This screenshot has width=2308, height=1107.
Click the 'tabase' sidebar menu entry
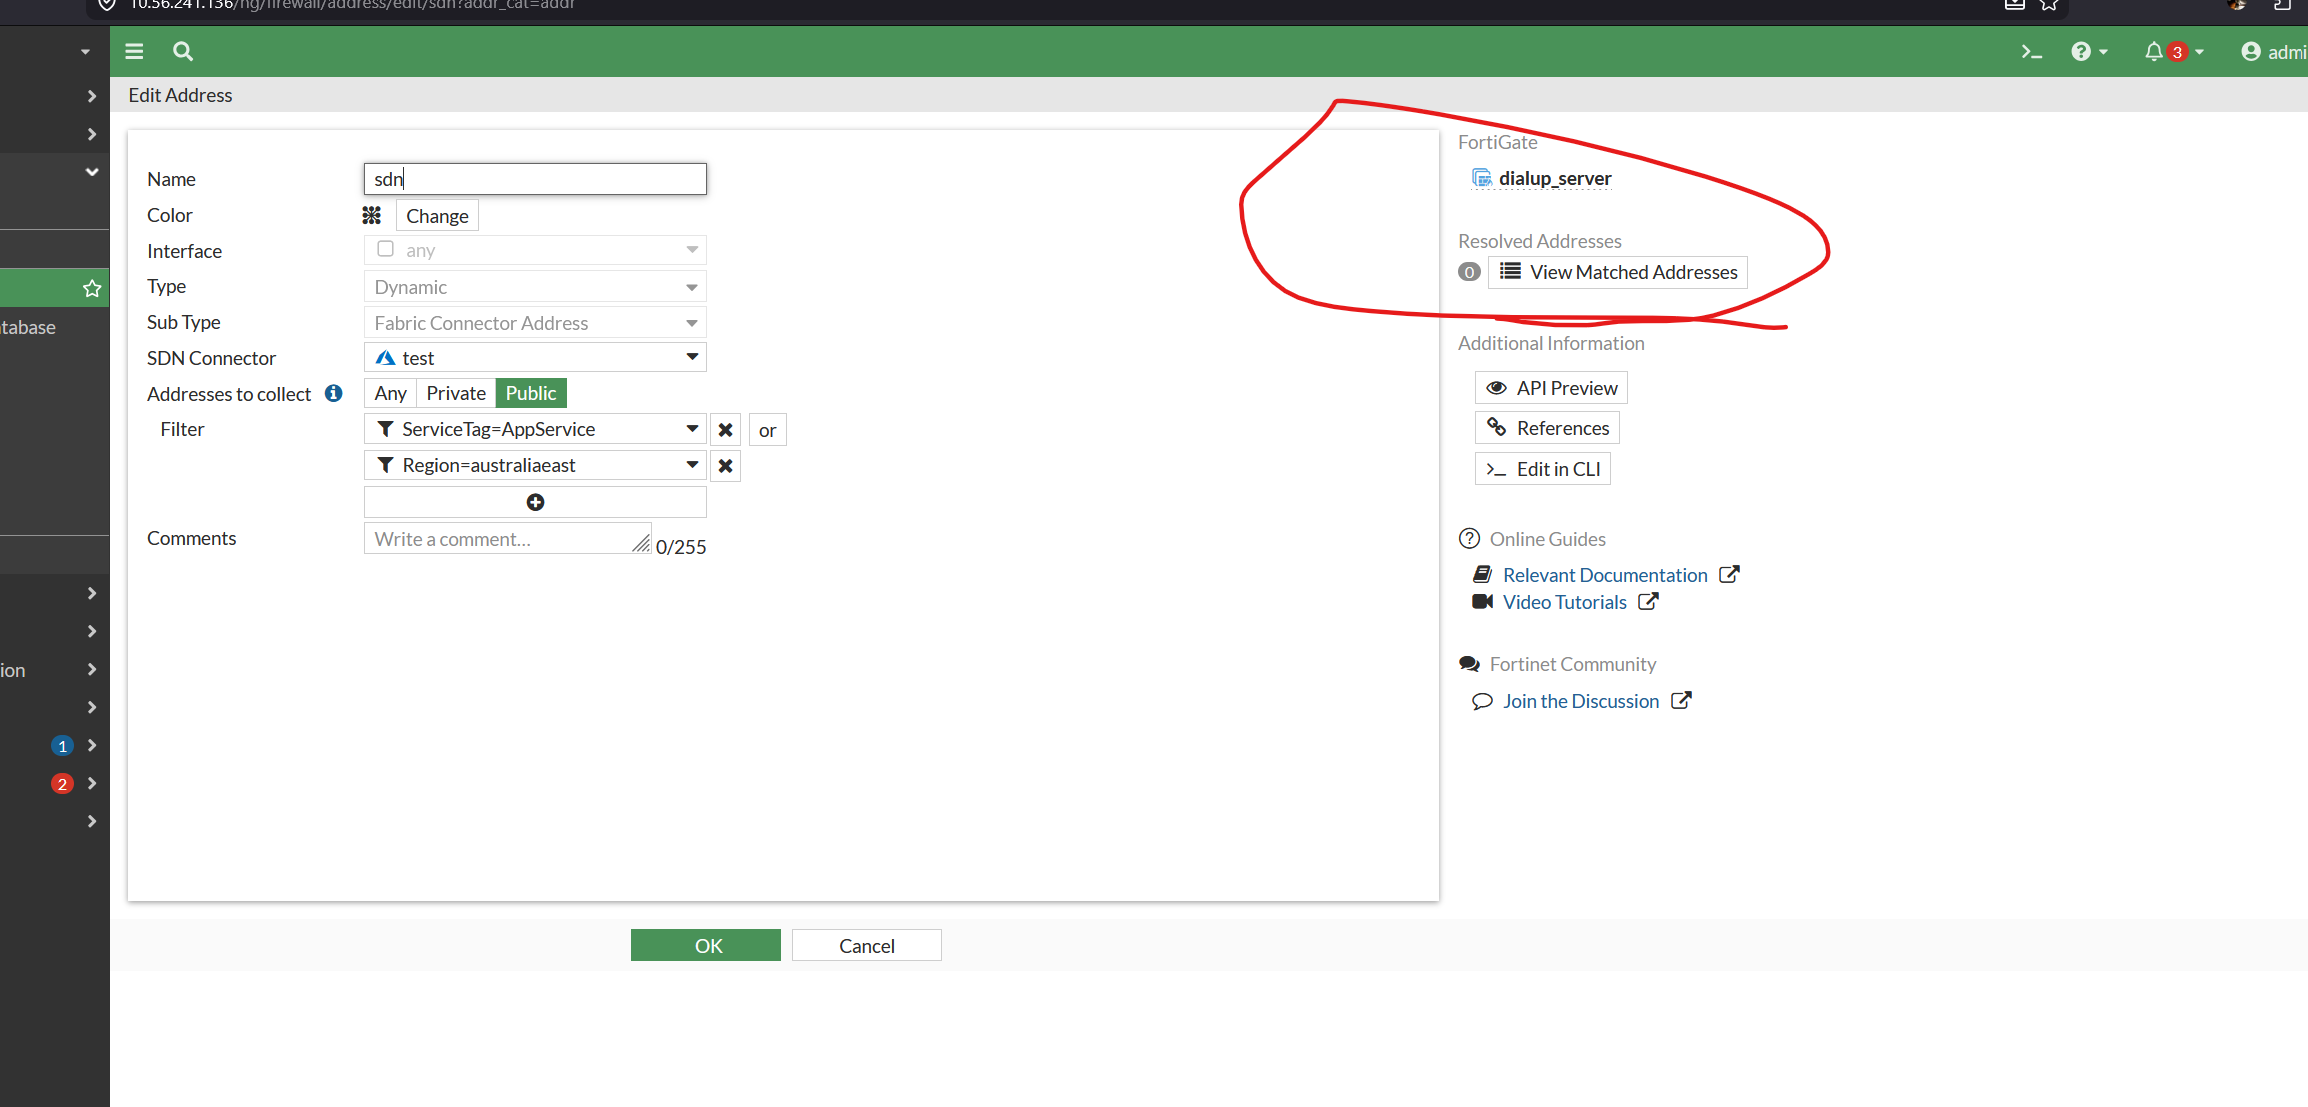(x=28, y=327)
